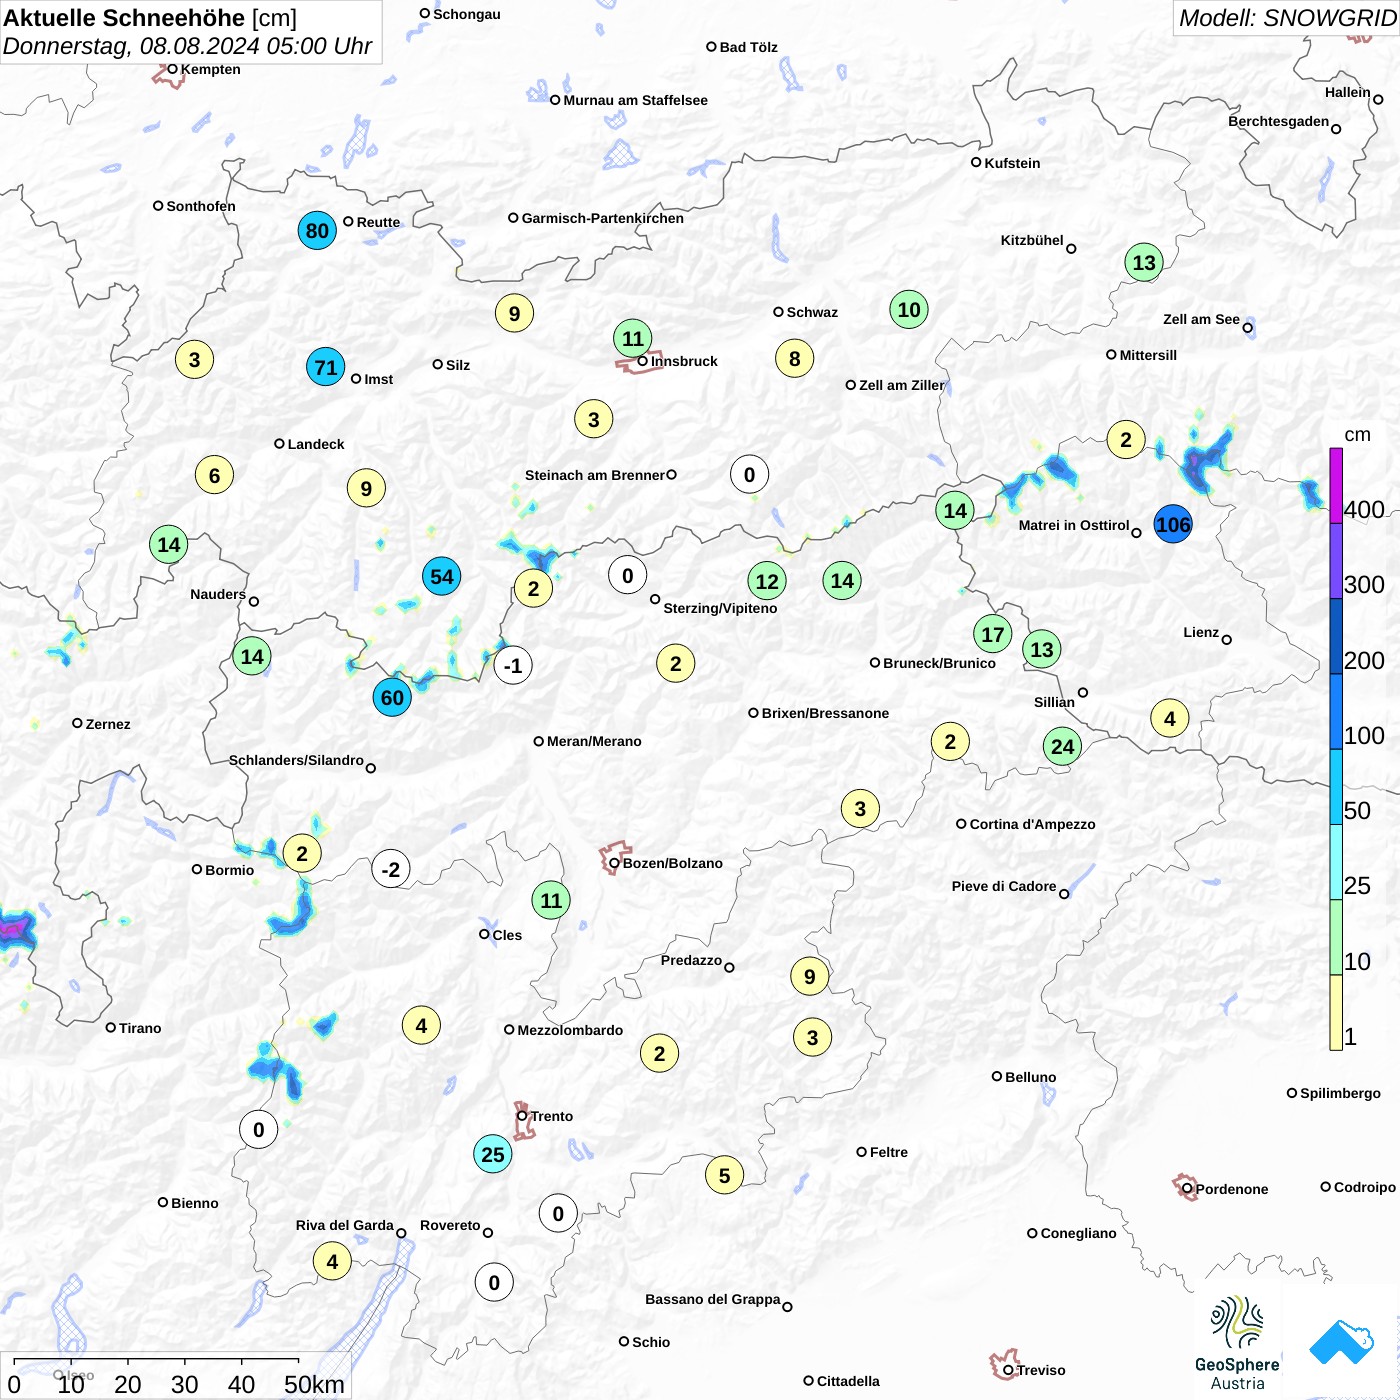This screenshot has width=1400, height=1400.
Task: Click the 17 cm station marker
Action: click(x=992, y=634)
